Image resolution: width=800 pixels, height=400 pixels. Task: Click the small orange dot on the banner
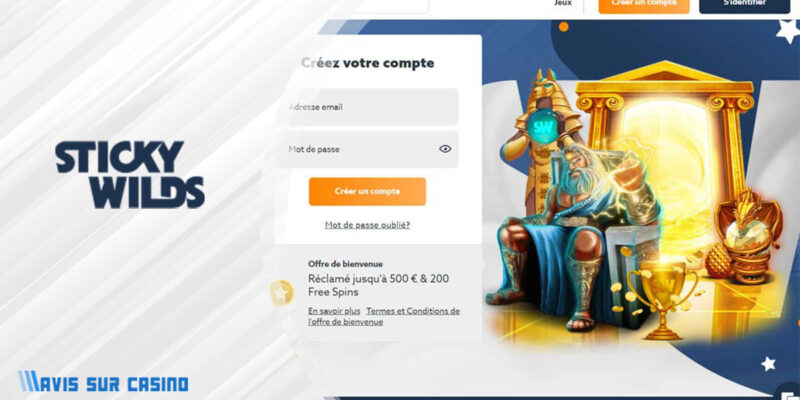564,27
